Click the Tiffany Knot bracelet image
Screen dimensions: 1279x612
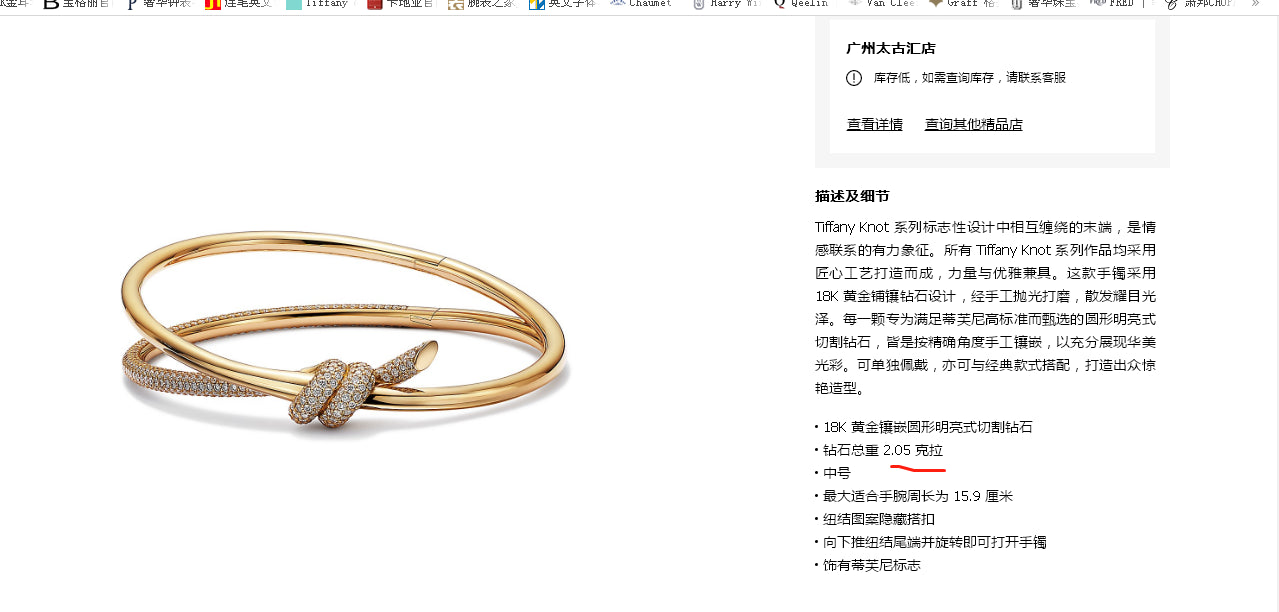point(345,333)
